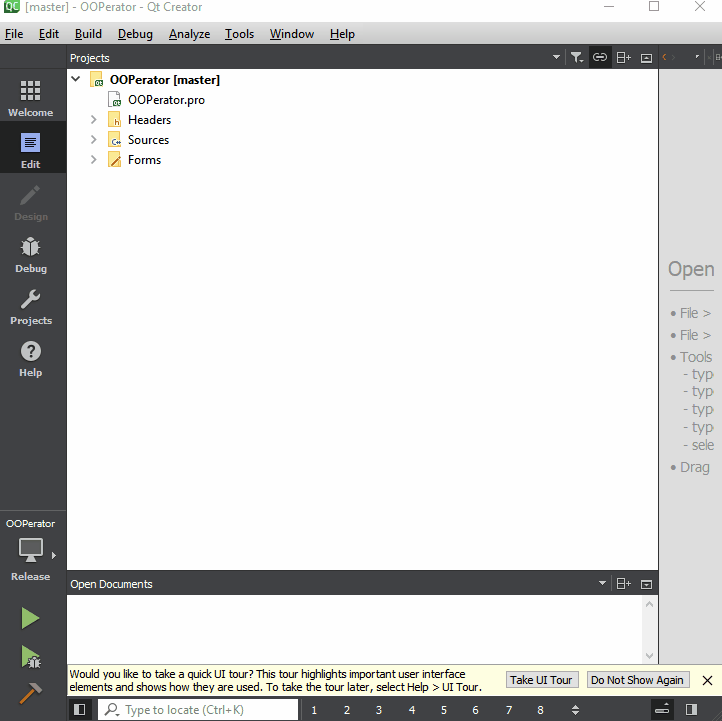Collapse OOPerator [master] project node
This screenshot has height=721, width=722.
click(x=76, y=79)
